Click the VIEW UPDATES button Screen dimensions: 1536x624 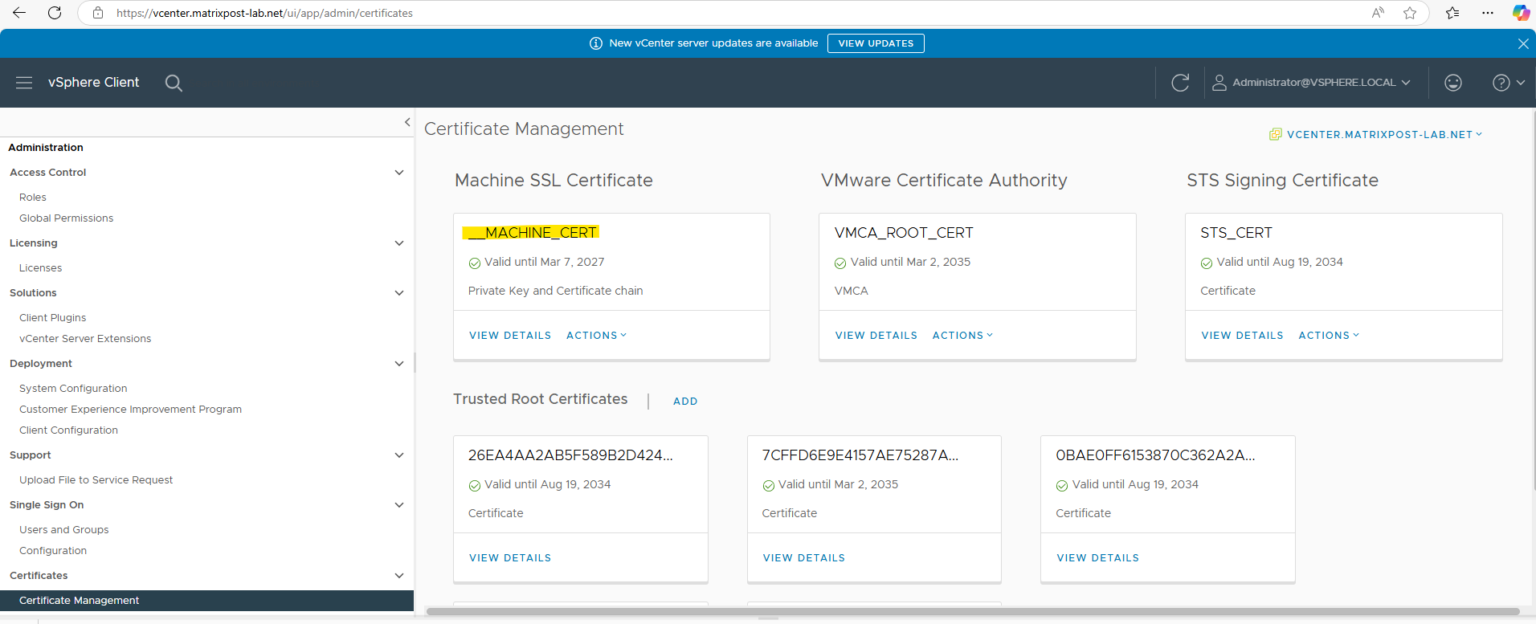point(876,43)
